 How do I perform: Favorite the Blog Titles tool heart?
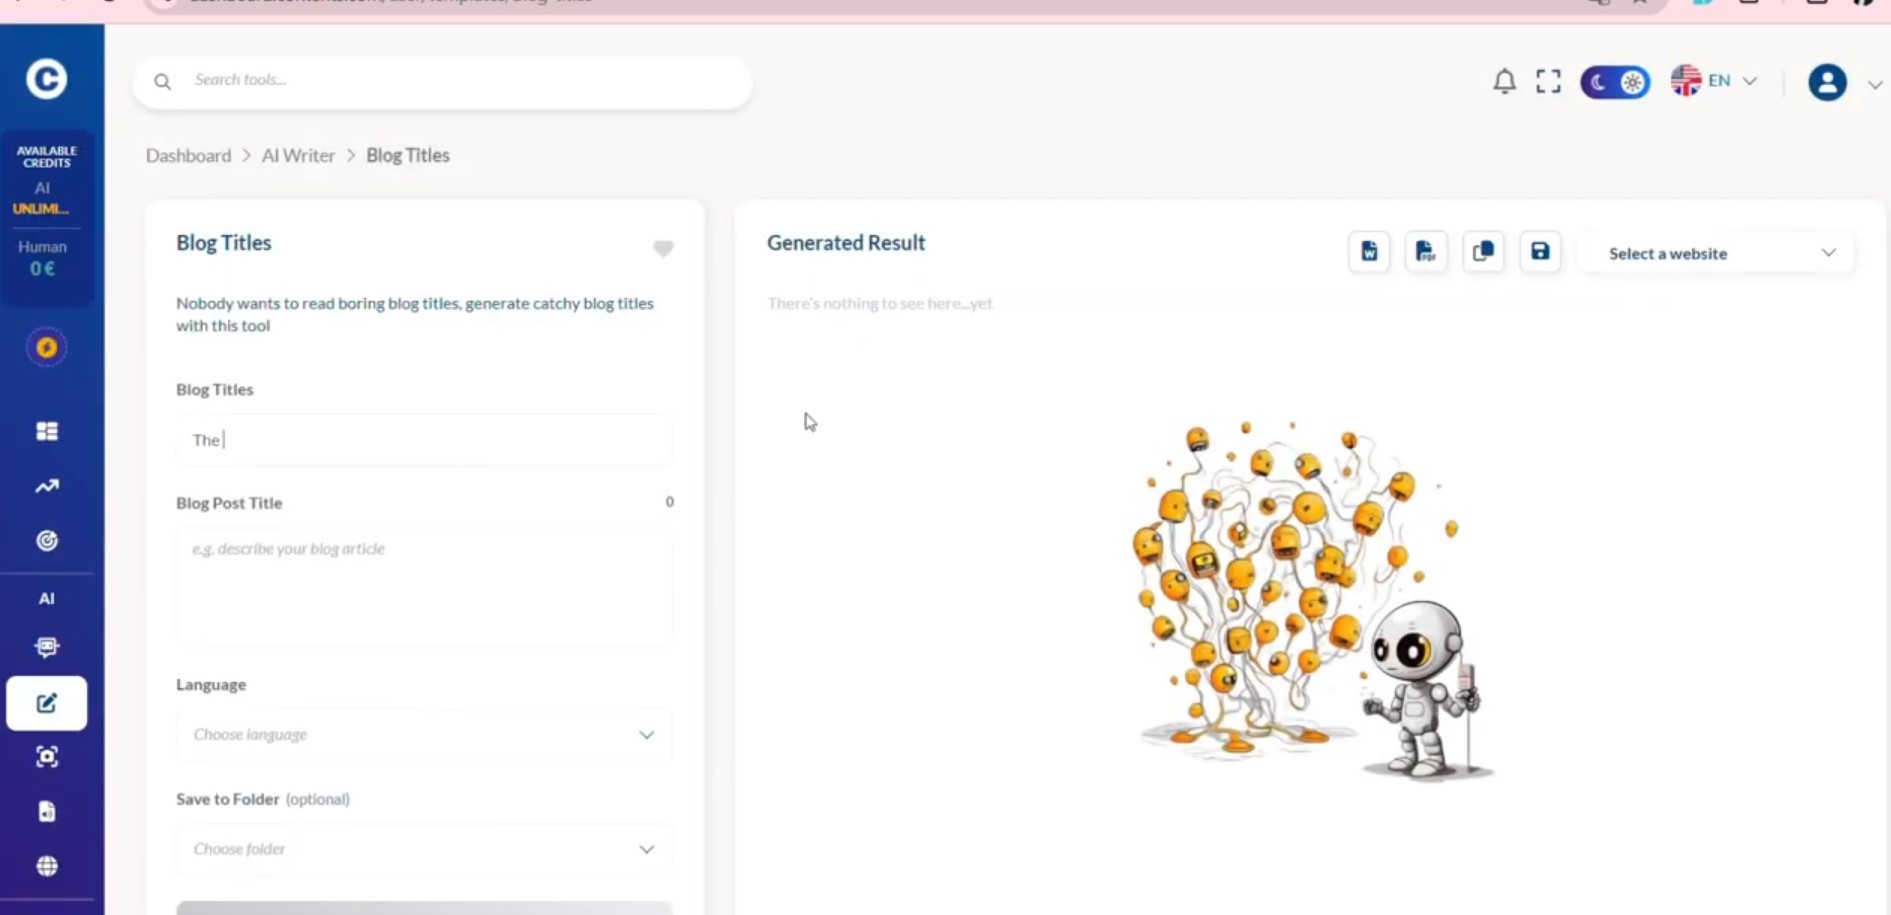(x=663, y=248)
